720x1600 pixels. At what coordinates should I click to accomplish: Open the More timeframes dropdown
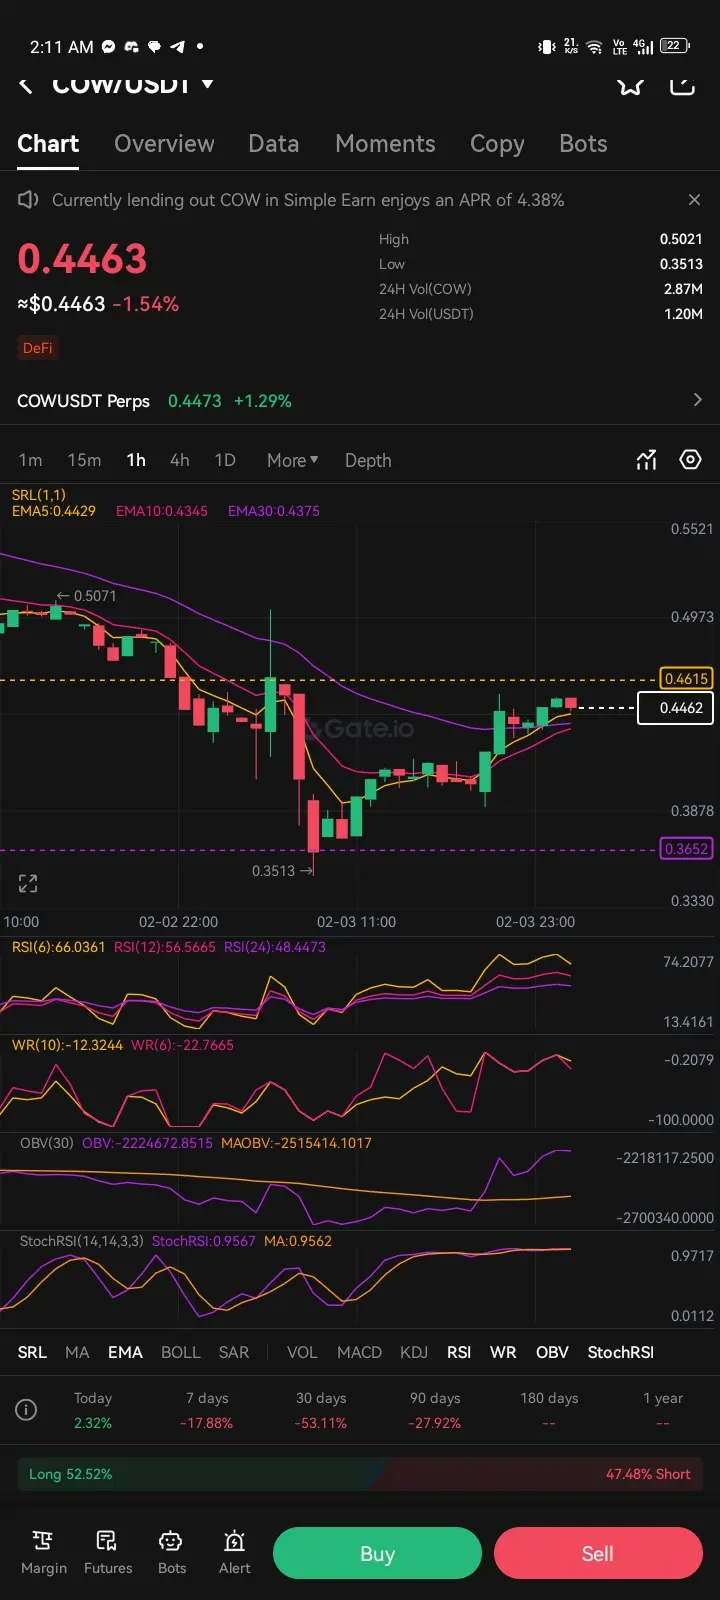pyautogui.click(x=292, y=460)
